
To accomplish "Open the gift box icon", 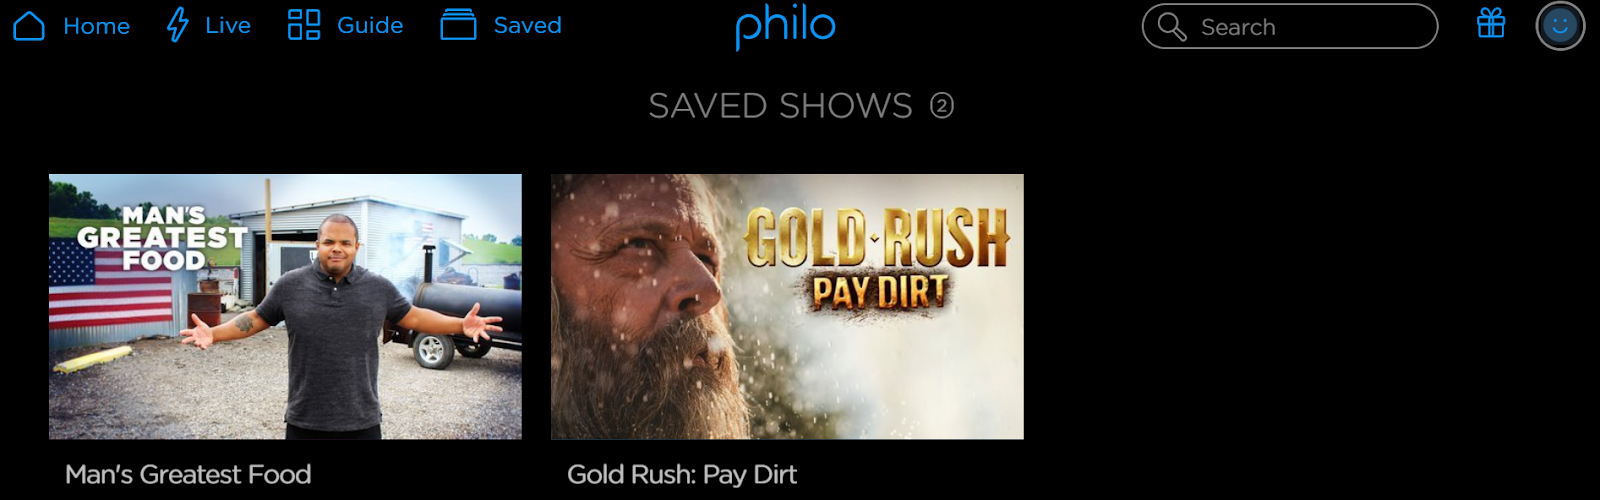I will (1491, 23).
